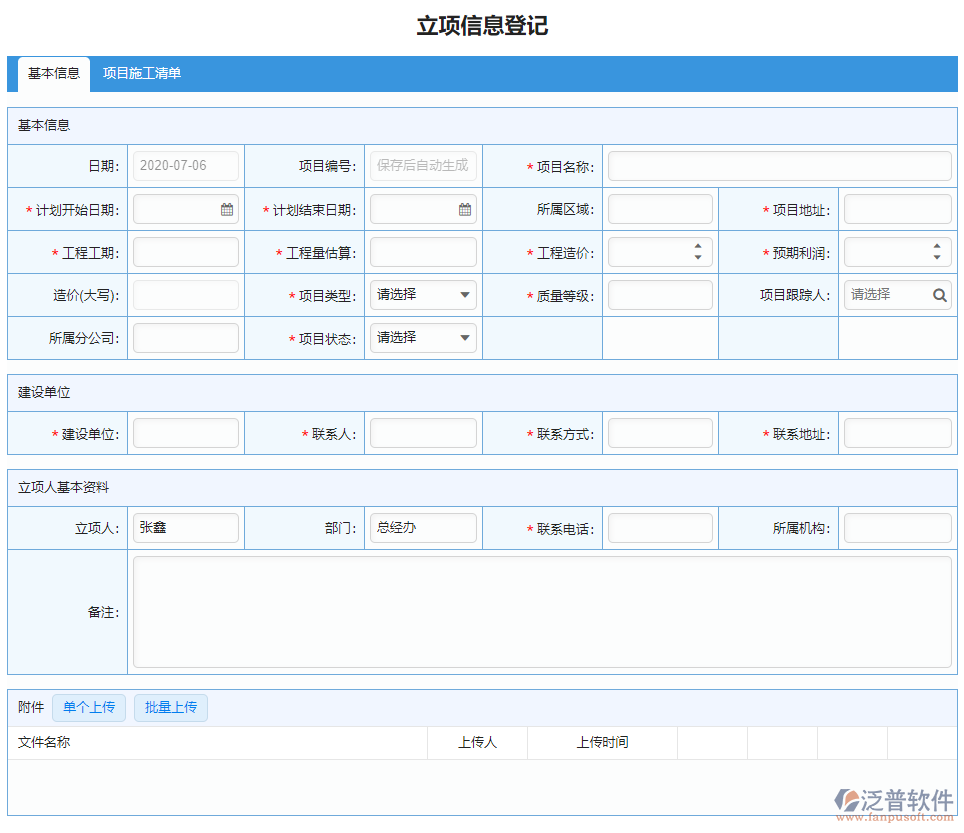Open calendar icon for 计划结束日期
This screenshot has height=833, width=964.
(465, 210)
